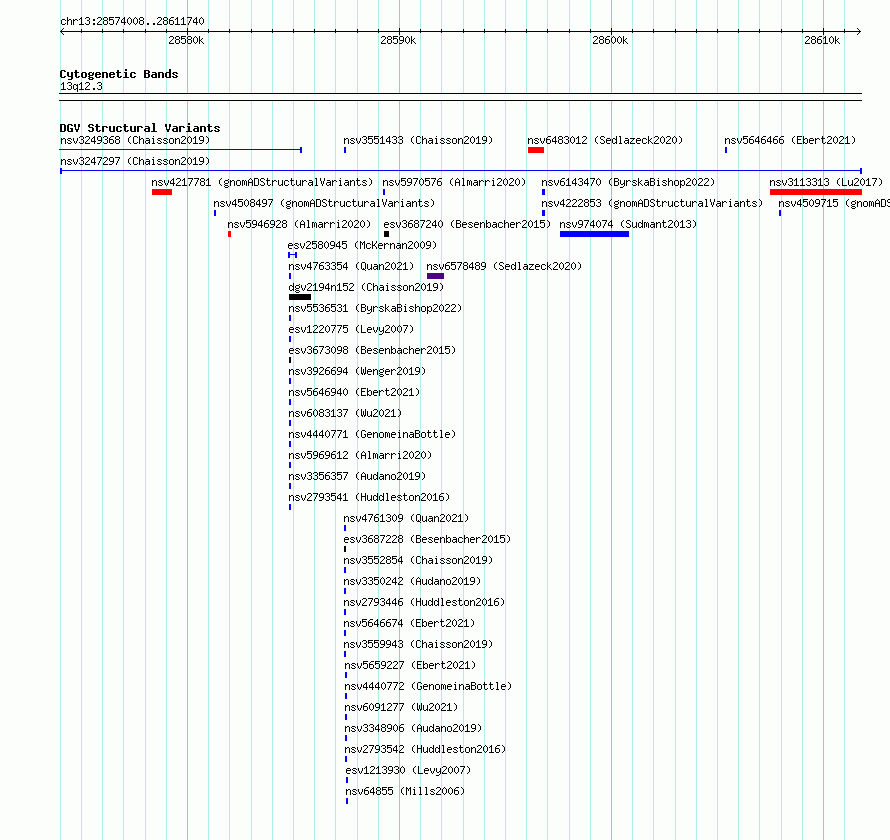Screen dimensions: 890x840
Task: Open variant nsv3247297 (Chaisson2019) label
Action: tap(135, 161)
